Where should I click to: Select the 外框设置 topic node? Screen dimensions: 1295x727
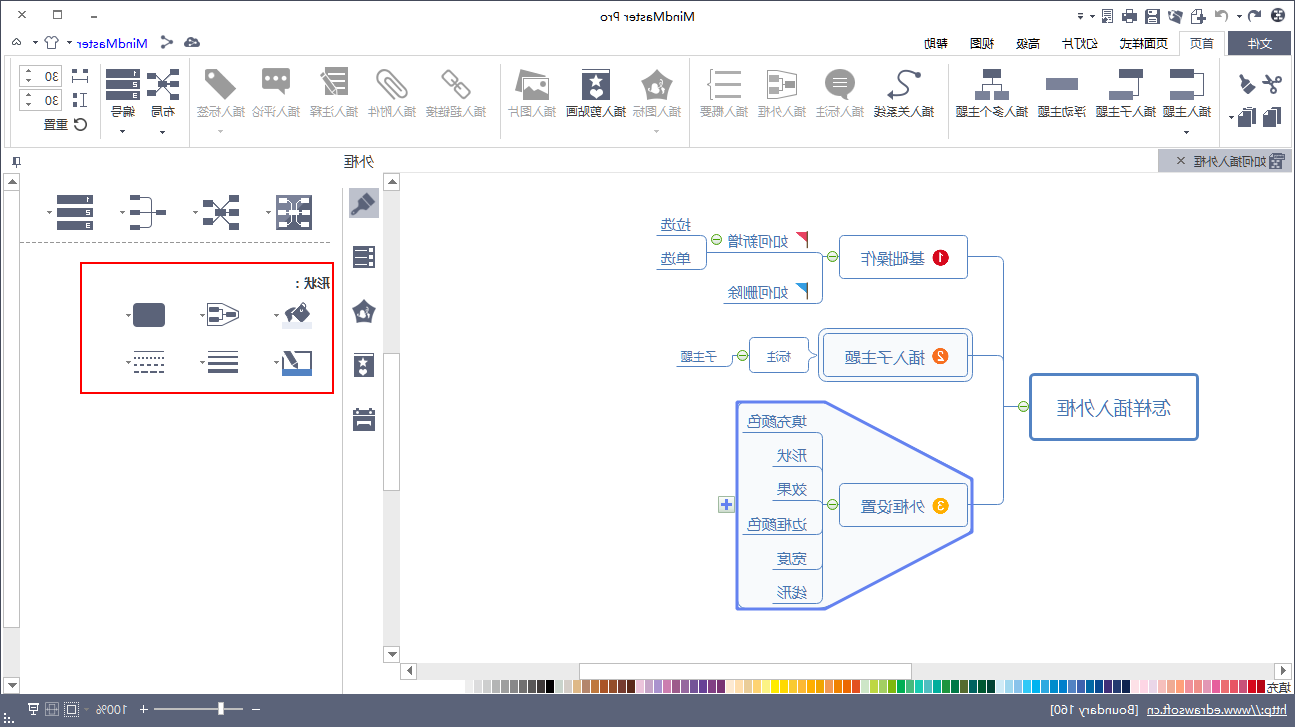(904, 505)
